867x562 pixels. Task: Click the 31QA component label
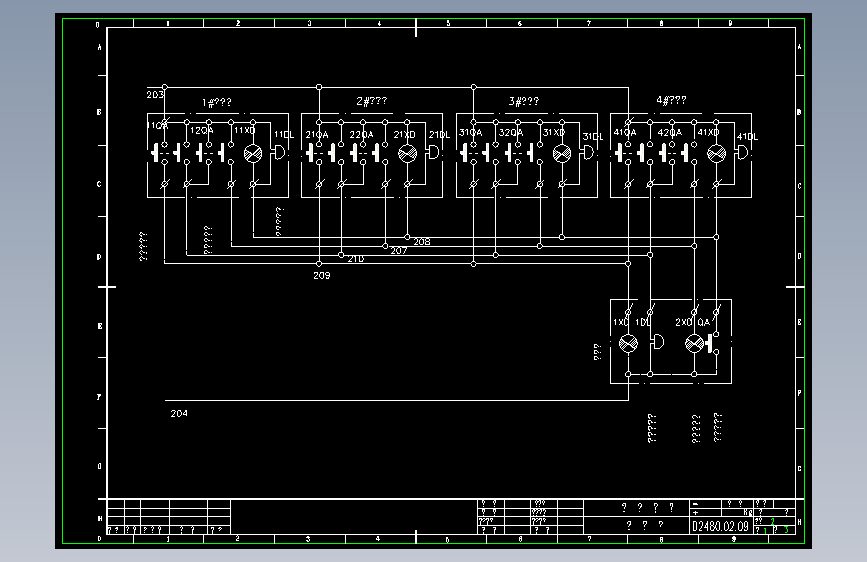click(471, 133)
